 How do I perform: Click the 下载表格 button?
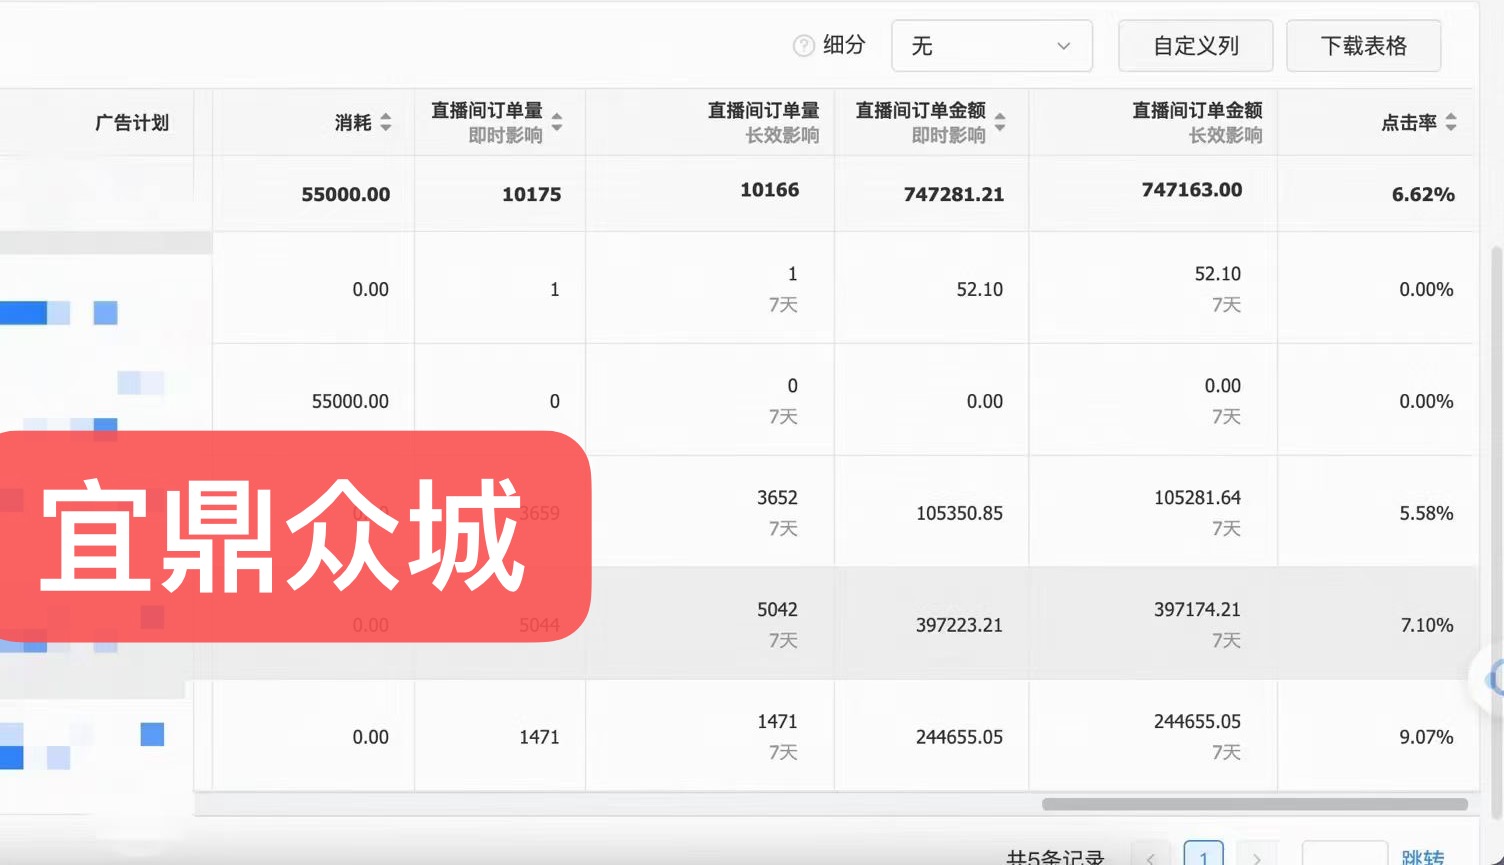point(1364,45)
